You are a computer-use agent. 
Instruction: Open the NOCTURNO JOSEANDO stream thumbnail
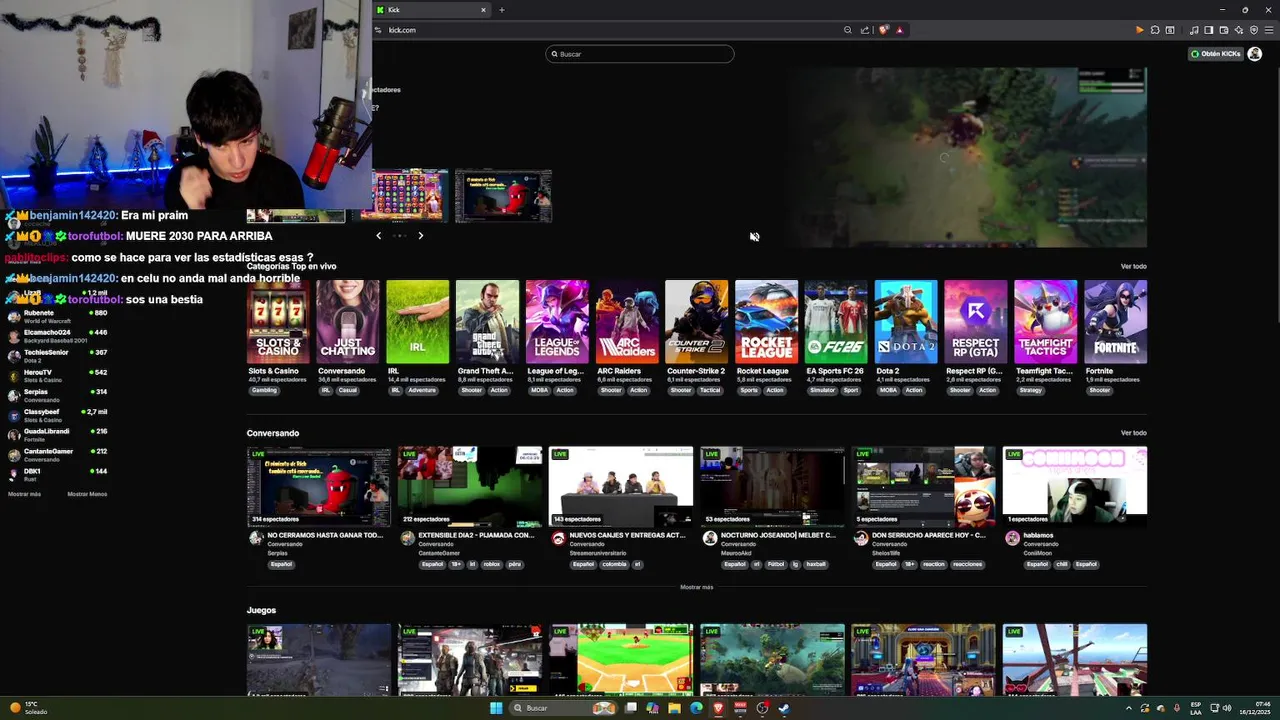point(772,487)
